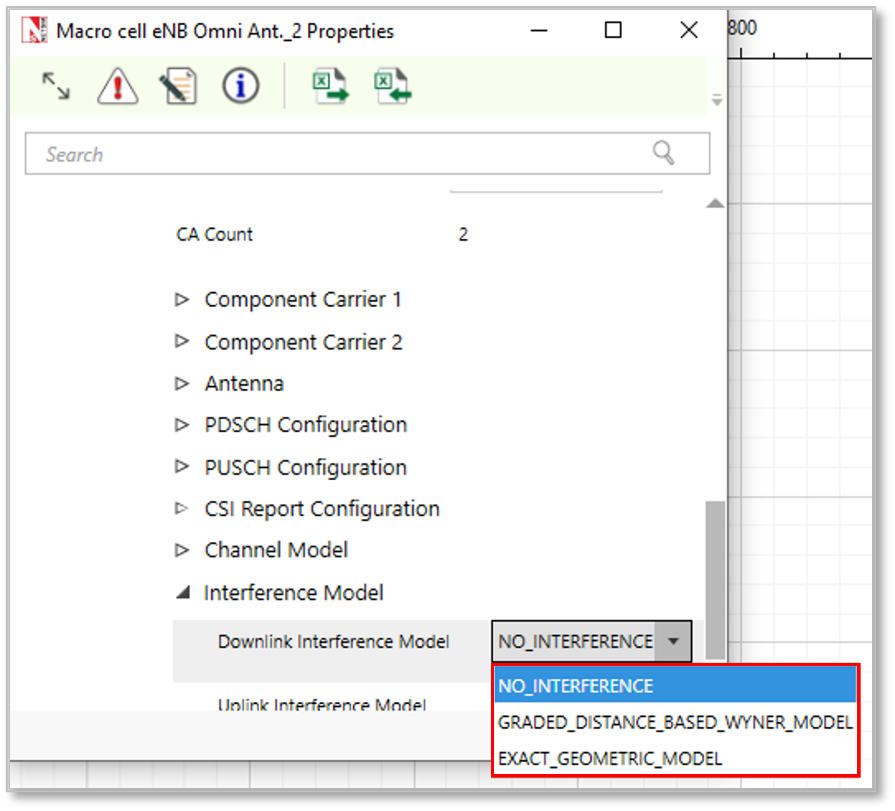Expand the PDSCH Configuration section
The width and height of the screenshot is (895, 811).
182,425
